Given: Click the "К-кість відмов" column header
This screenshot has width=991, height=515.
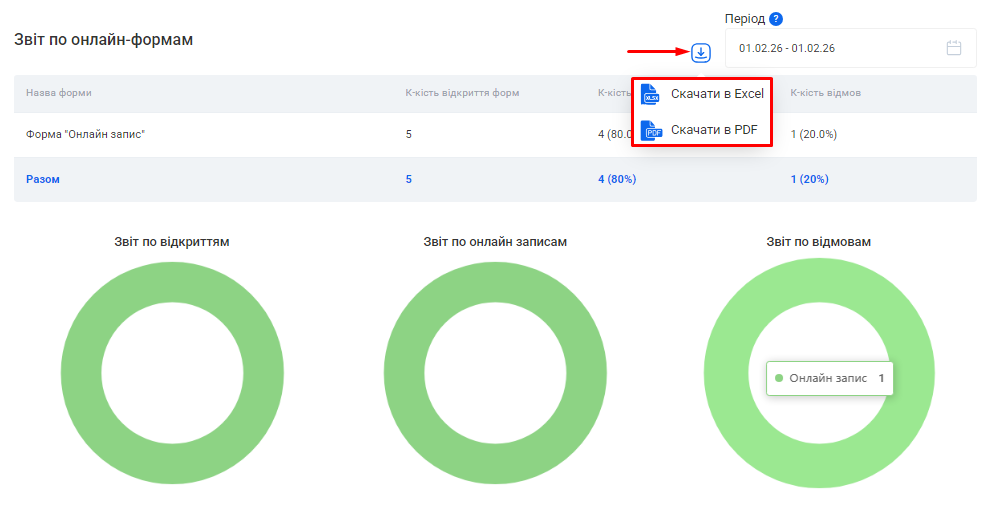Looking at the screenshot, I should click(825, 93).
